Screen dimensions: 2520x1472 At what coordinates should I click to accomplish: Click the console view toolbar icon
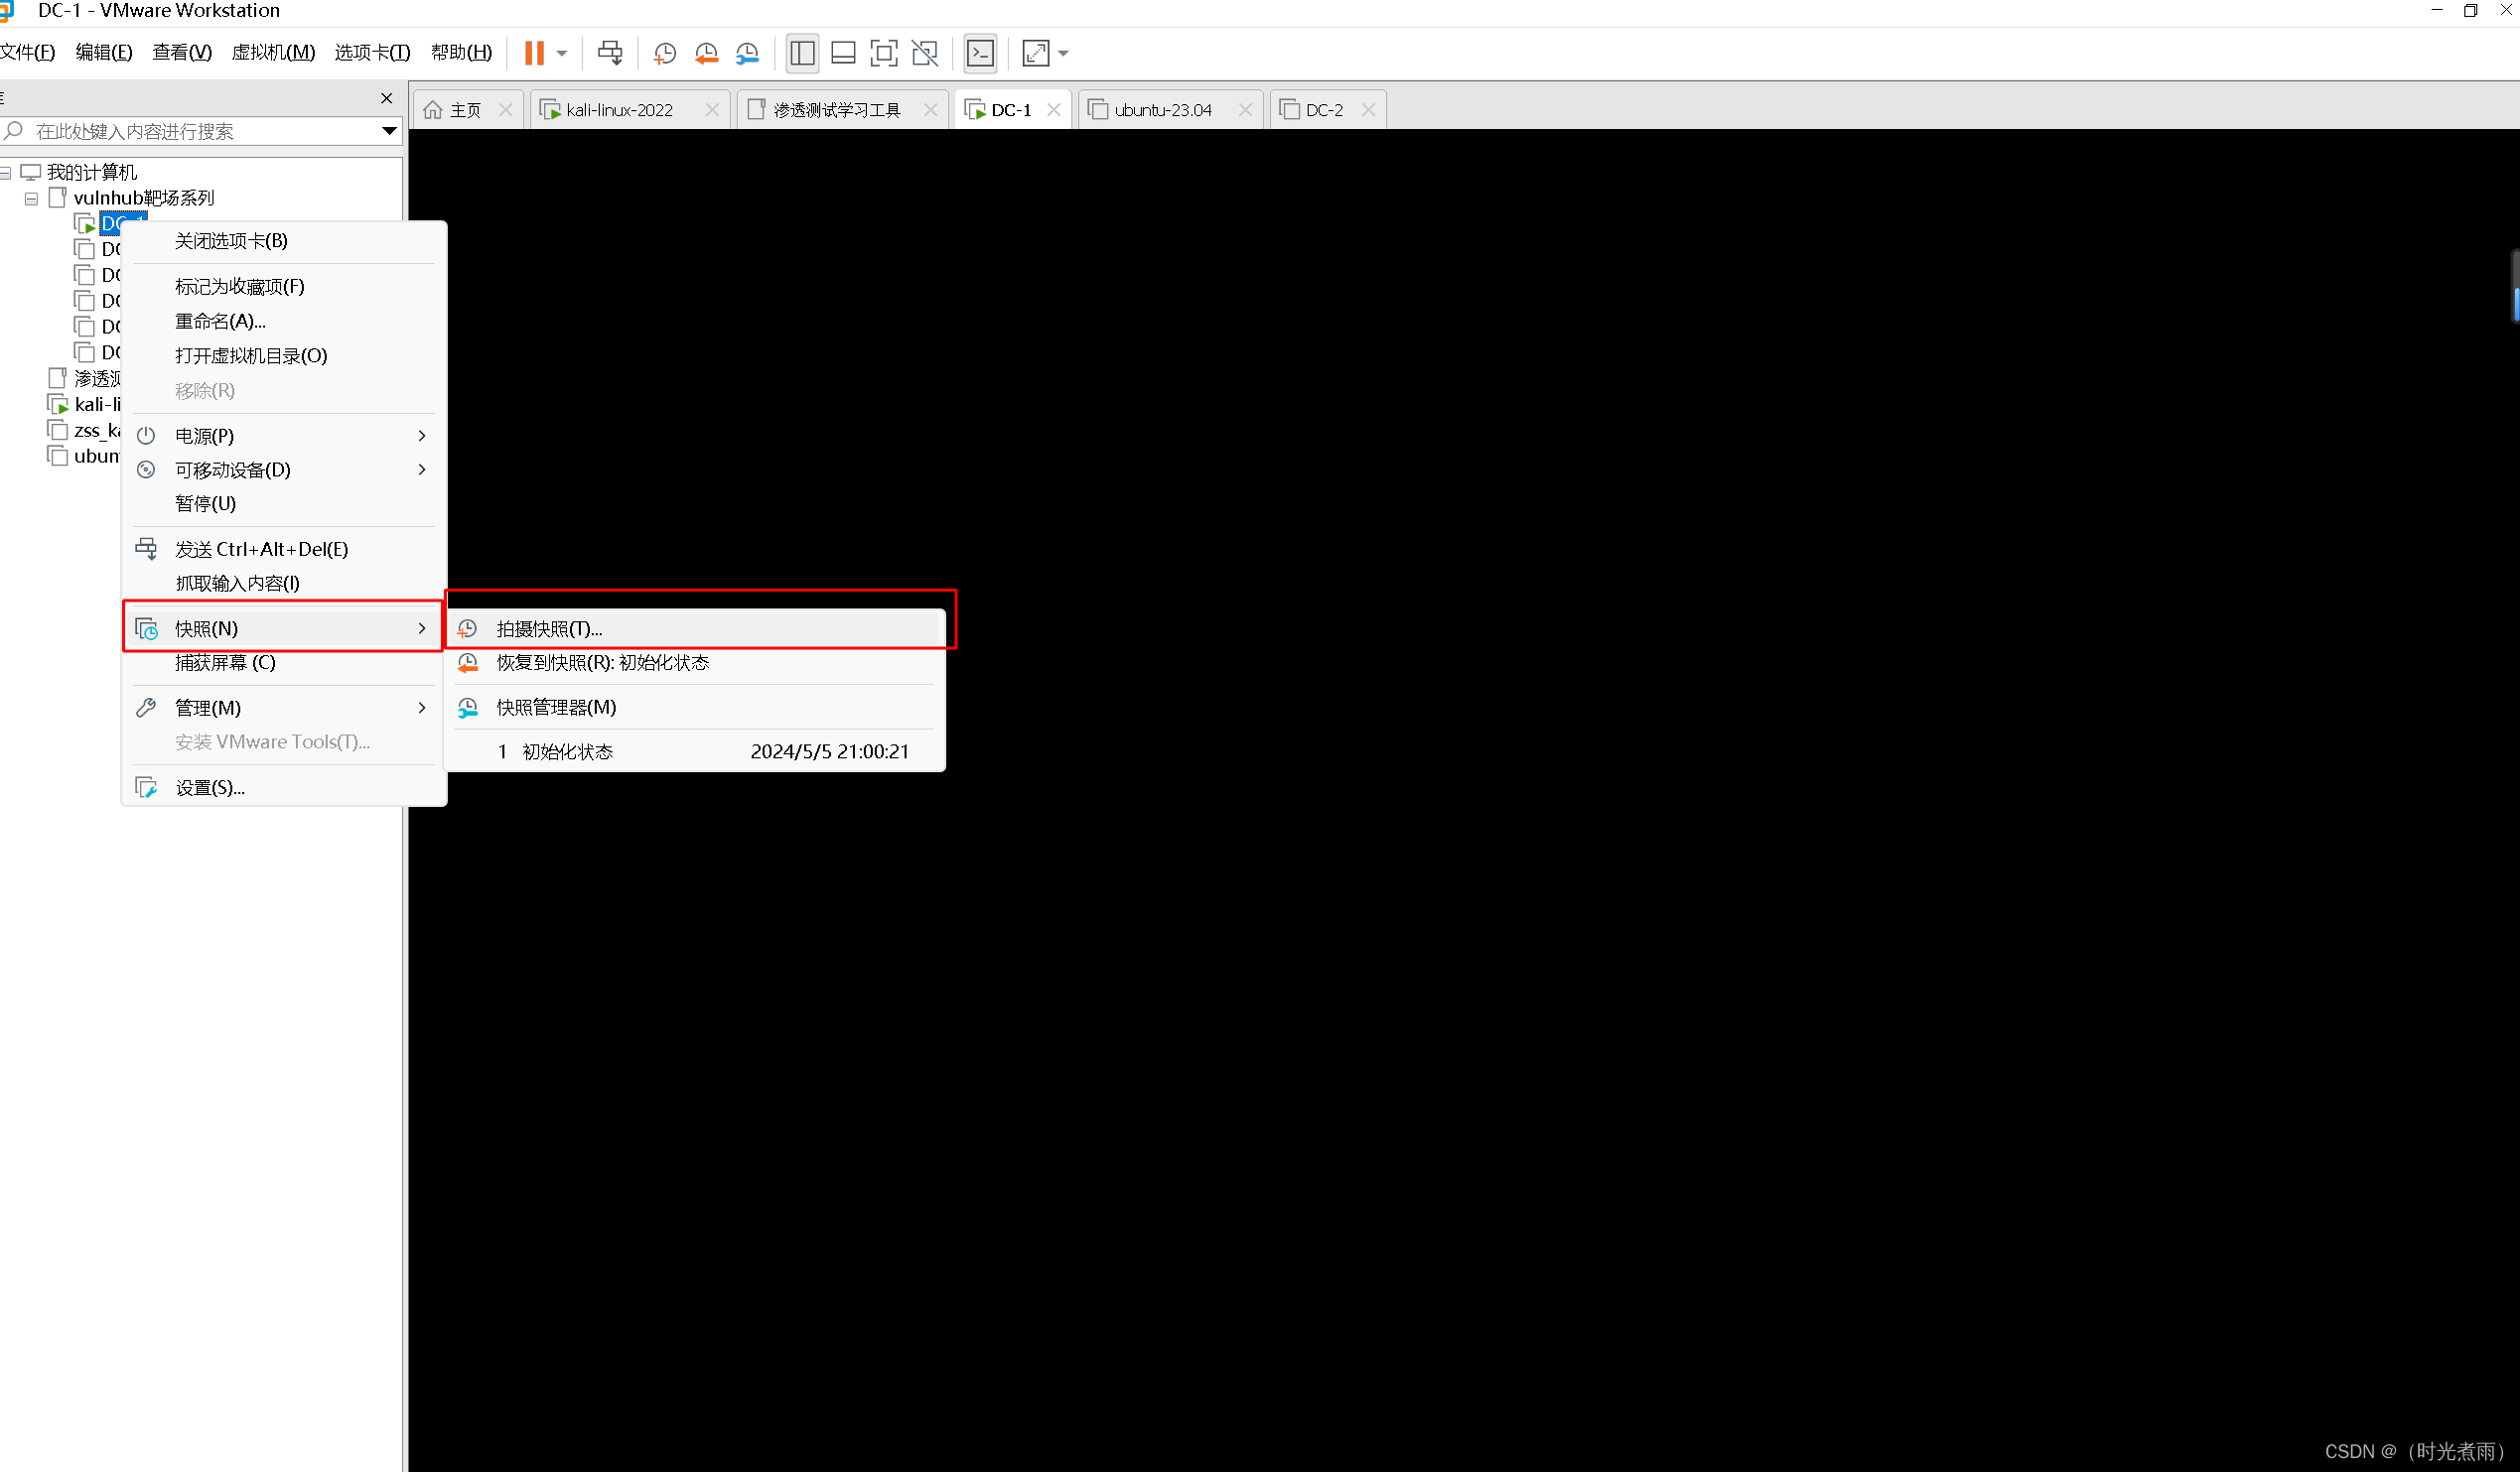[x=980, y=53]
